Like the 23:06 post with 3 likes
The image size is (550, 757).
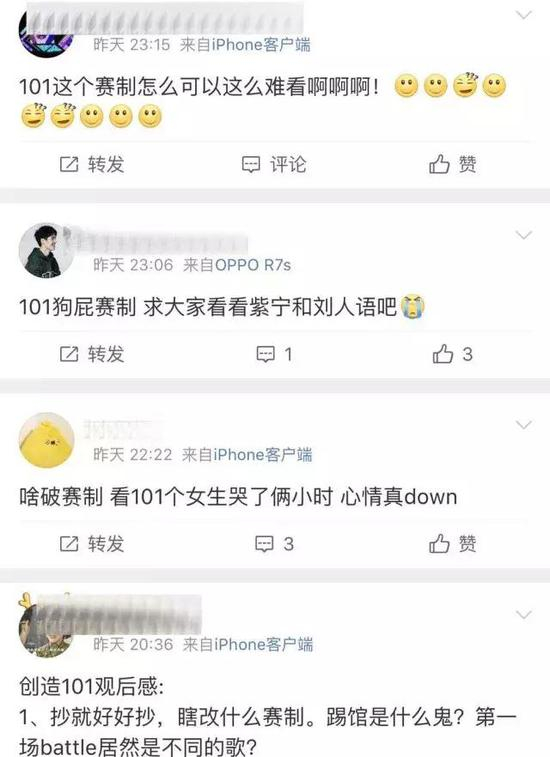tap(452, 354)
